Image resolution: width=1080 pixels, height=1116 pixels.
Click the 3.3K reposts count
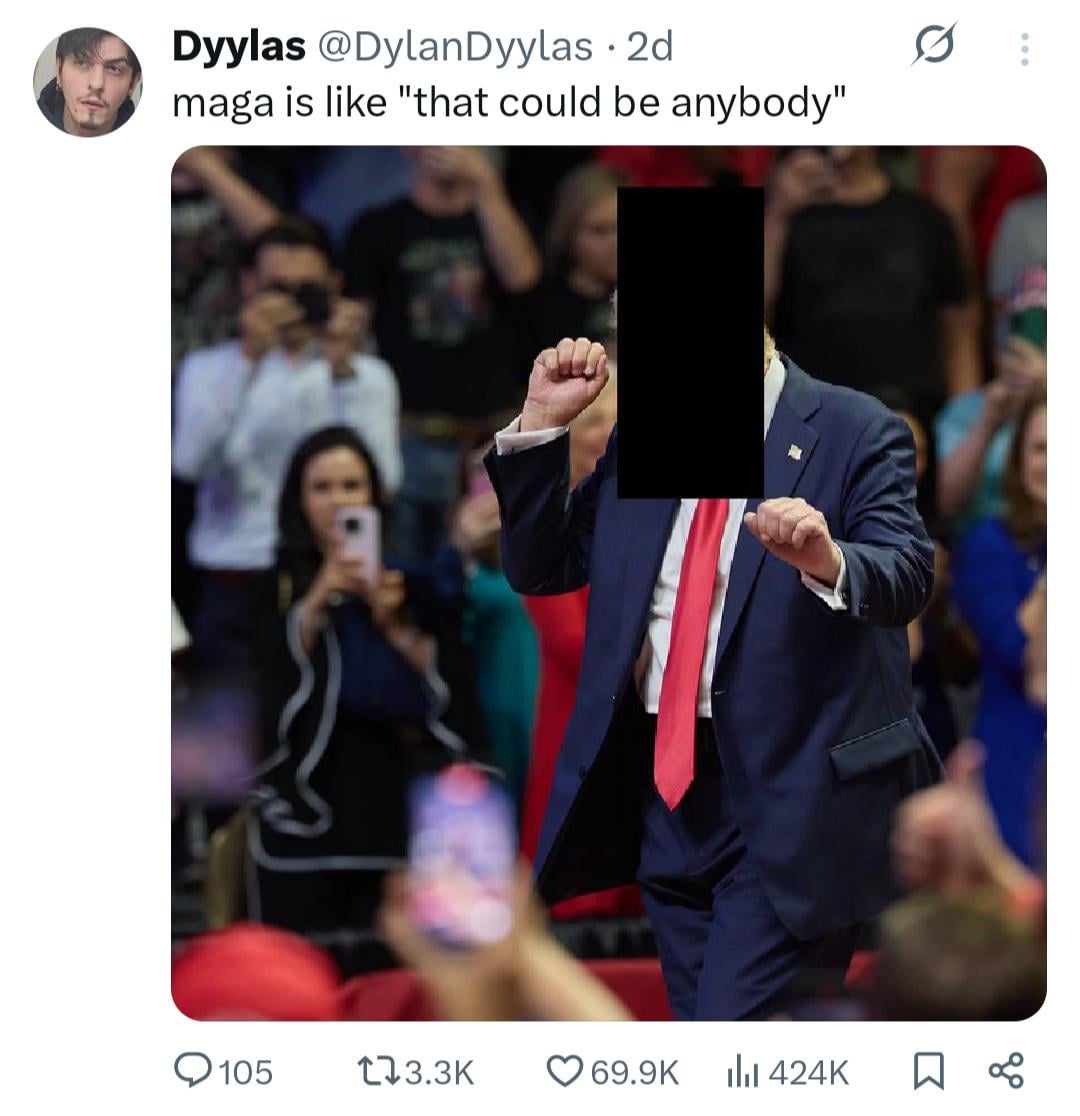coord(439,1073)
